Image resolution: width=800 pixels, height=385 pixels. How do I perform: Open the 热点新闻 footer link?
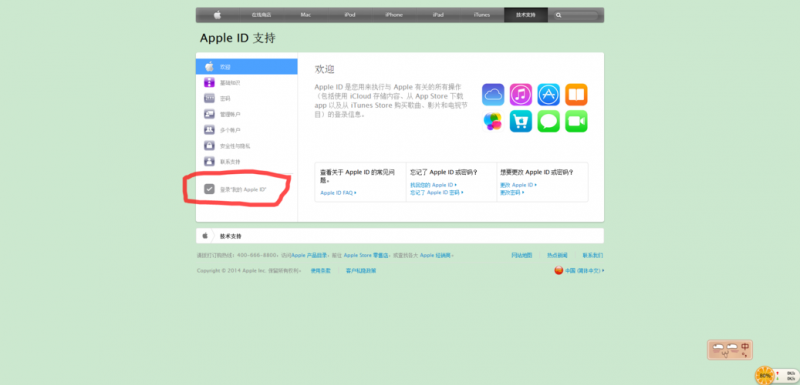557,255
